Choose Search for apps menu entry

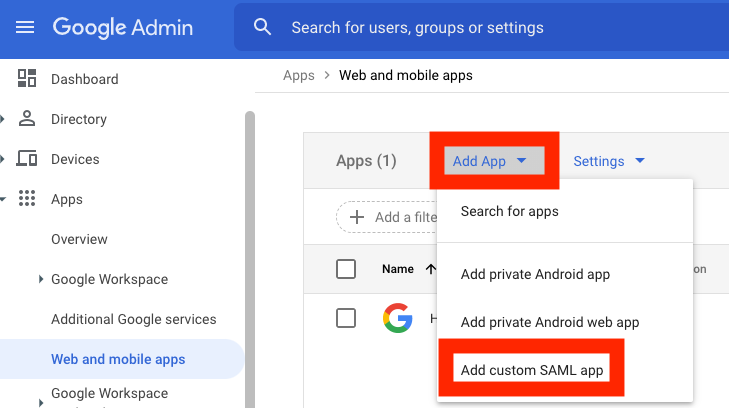click(x=565, y=211)
